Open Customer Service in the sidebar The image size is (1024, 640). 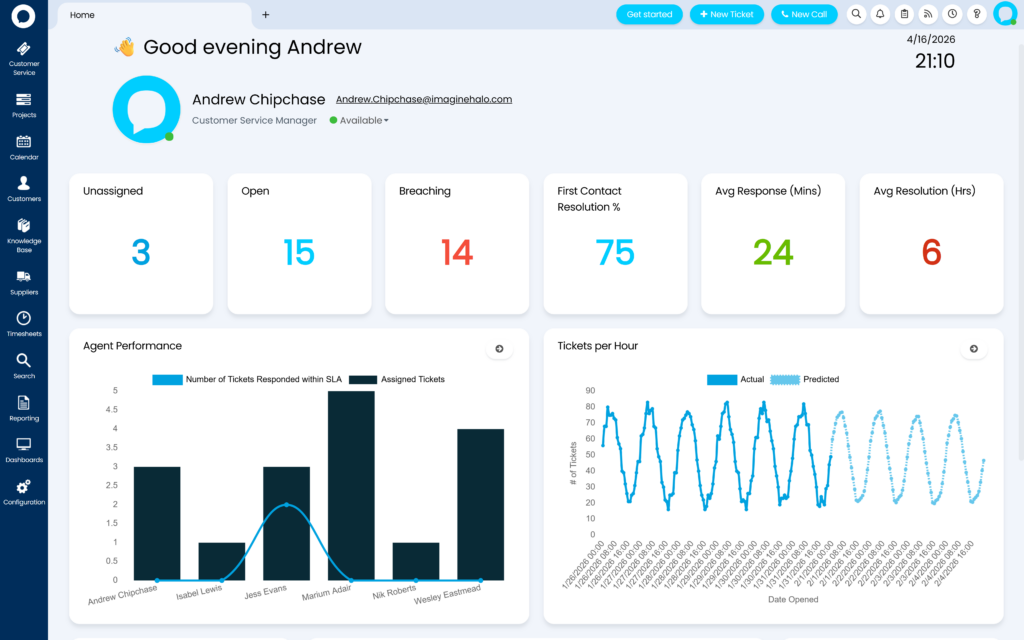click(x=24, y=58)
